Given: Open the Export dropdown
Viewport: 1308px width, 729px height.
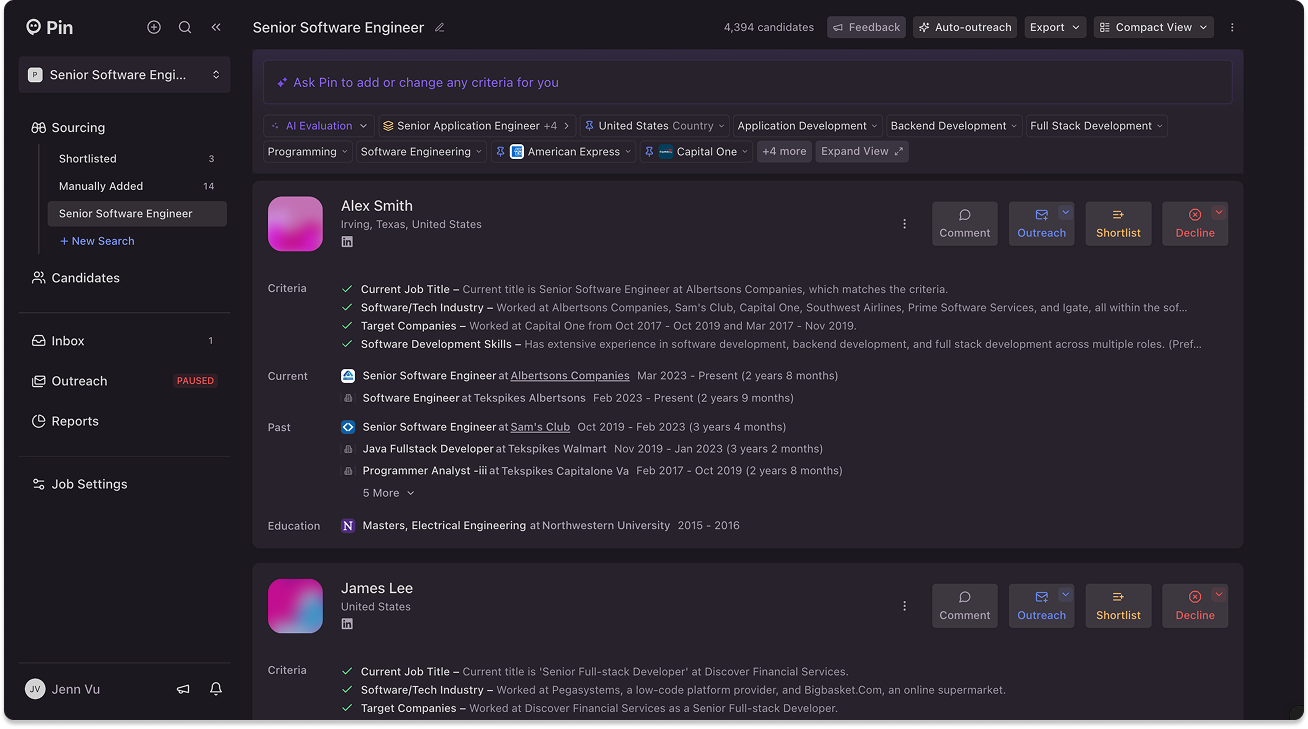Looking at the screenshot, I should coord(1055,28).
